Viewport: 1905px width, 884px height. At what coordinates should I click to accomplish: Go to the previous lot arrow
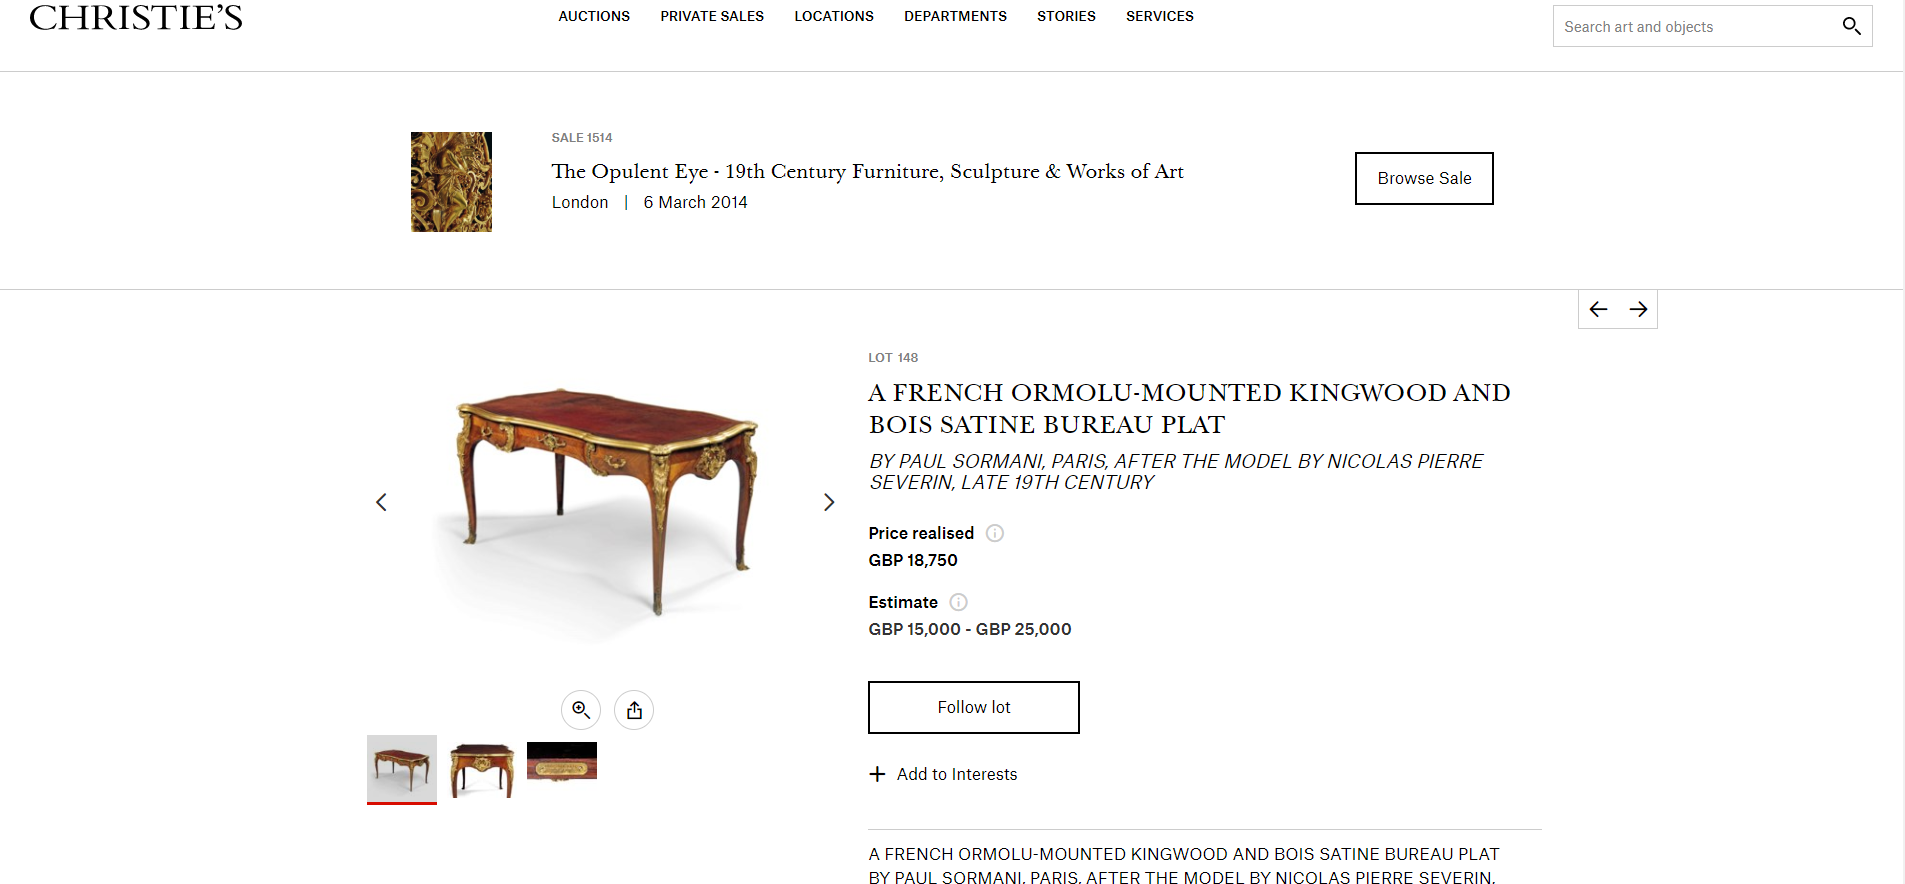pos(1598,309)
